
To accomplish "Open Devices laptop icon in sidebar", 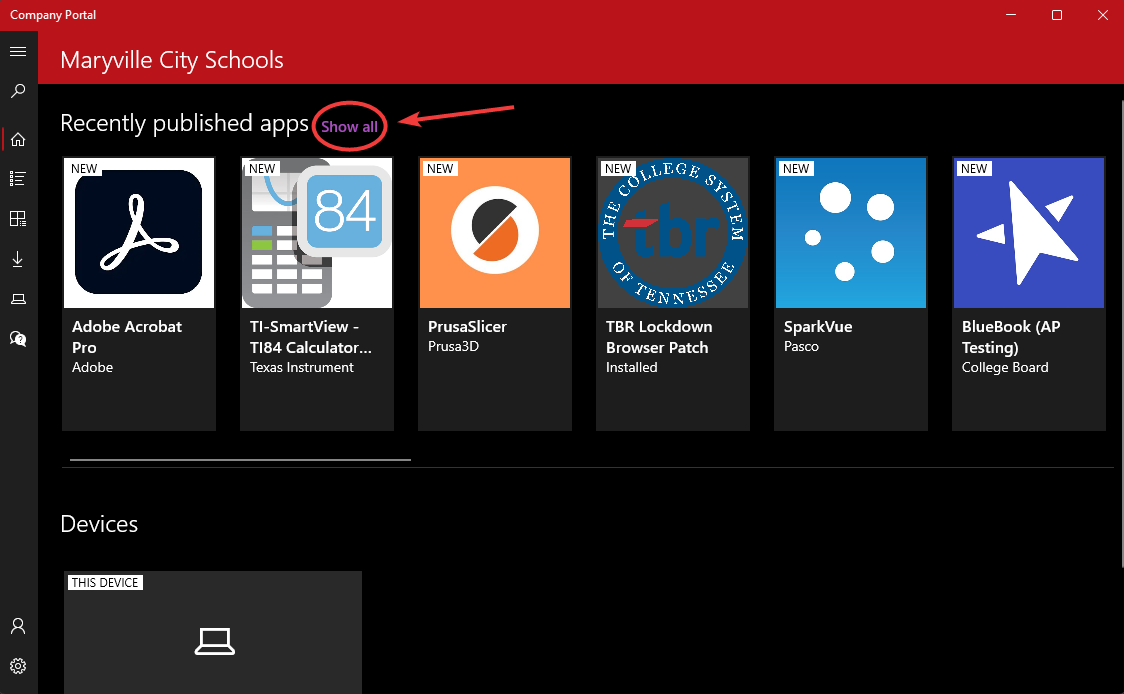I will point(18,299).
